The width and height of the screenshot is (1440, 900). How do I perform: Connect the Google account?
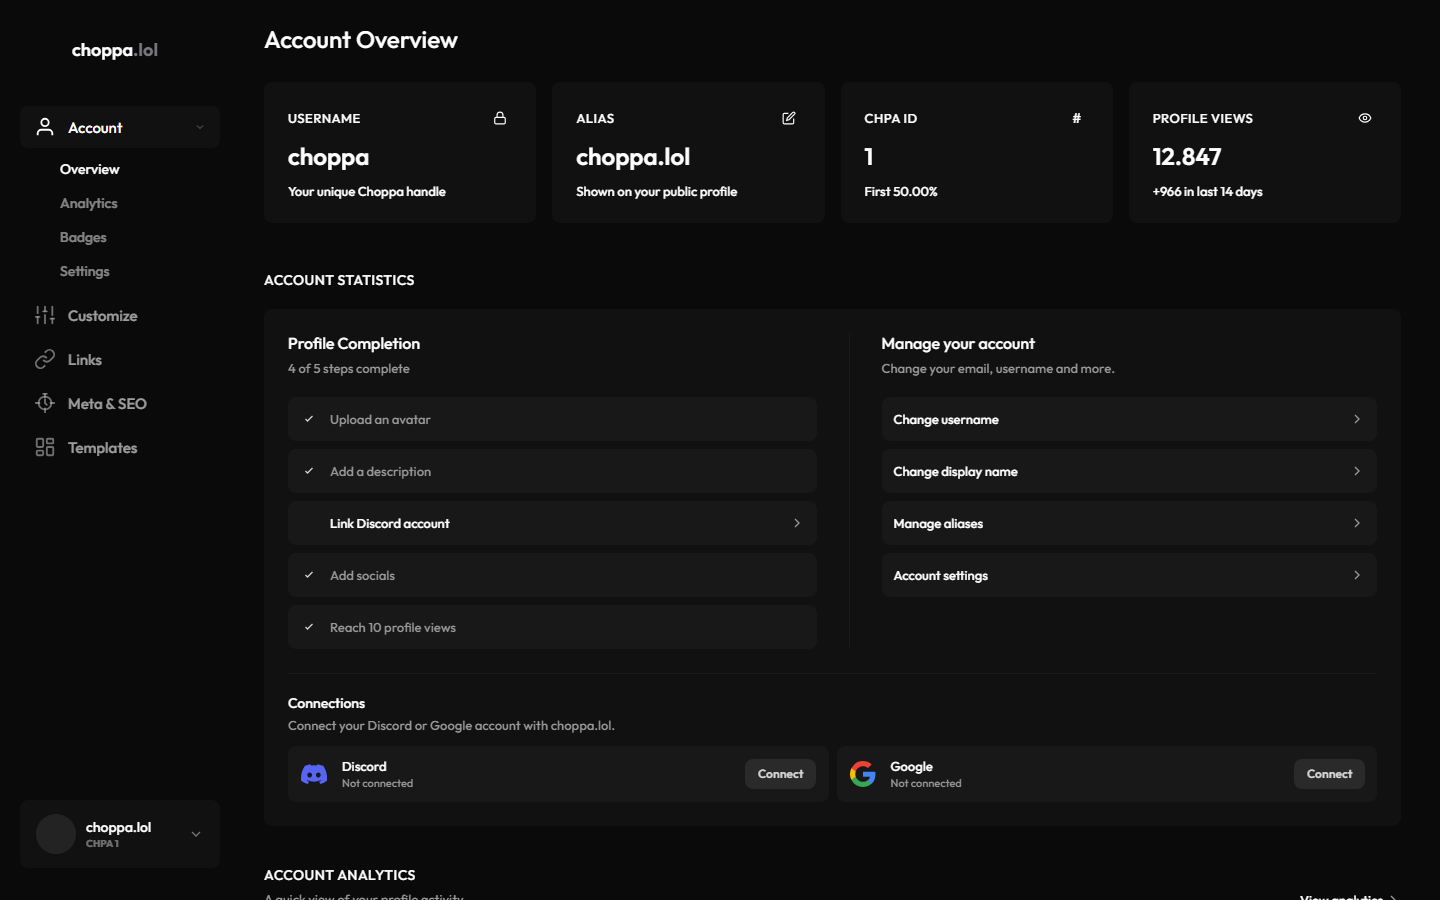tap(1329, 774)
